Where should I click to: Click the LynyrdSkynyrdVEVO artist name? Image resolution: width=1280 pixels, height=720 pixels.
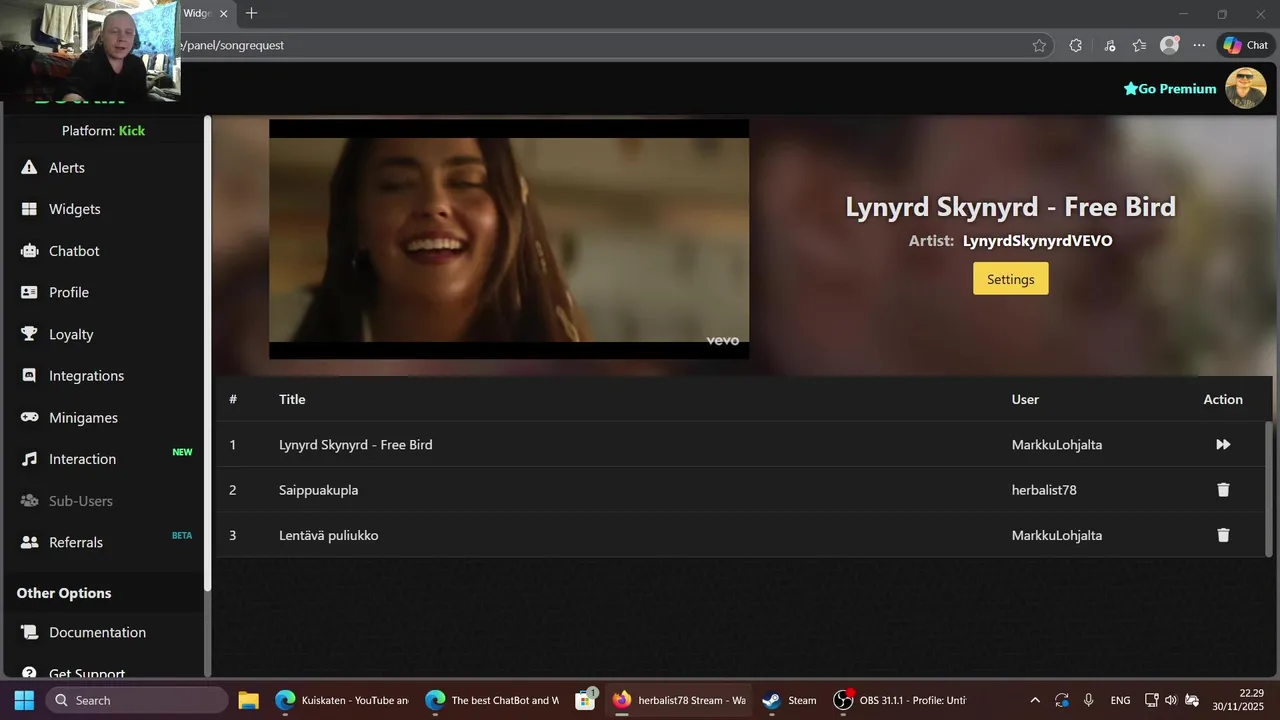pos(1037,241)
